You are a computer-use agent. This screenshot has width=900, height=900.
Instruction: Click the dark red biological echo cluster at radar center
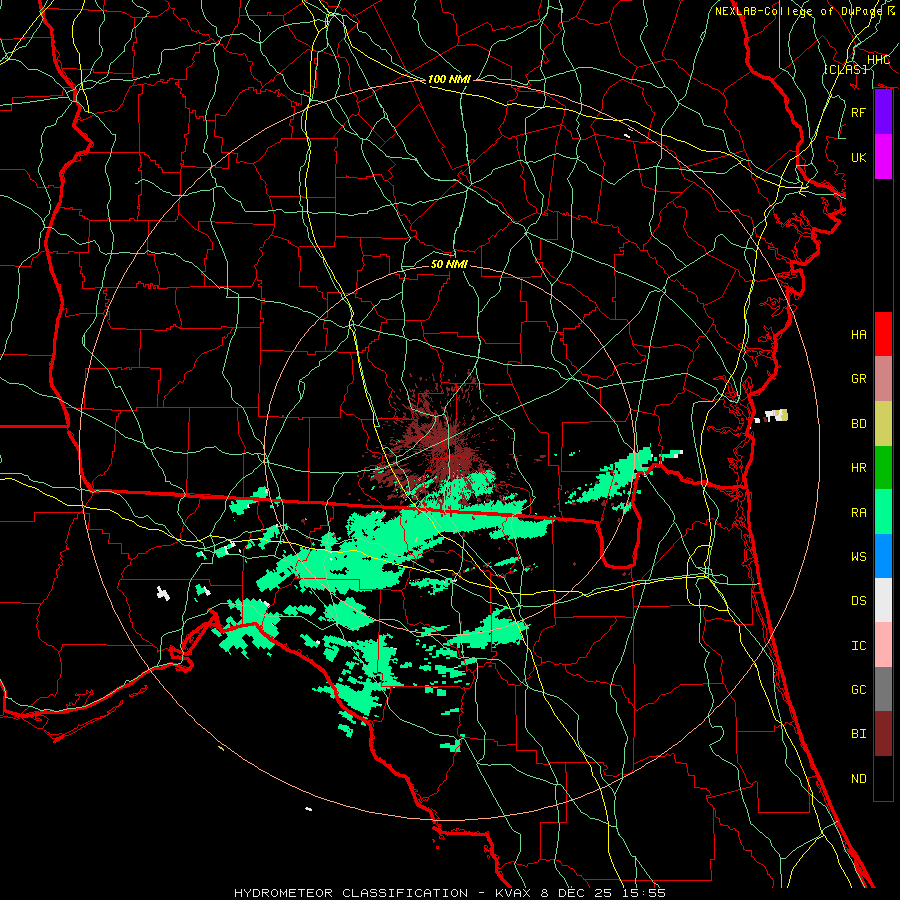pos(445,440)
